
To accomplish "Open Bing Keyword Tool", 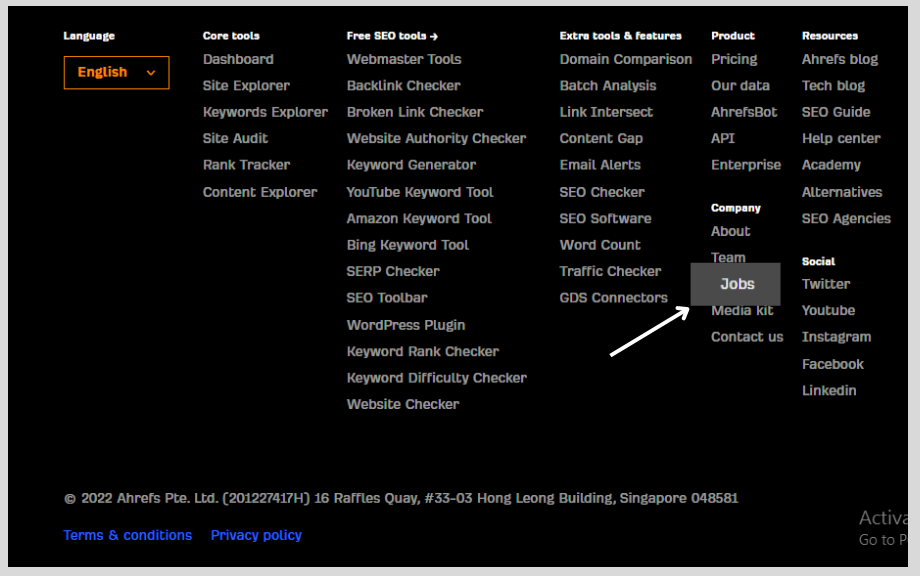I will click(x=408, y=245).
